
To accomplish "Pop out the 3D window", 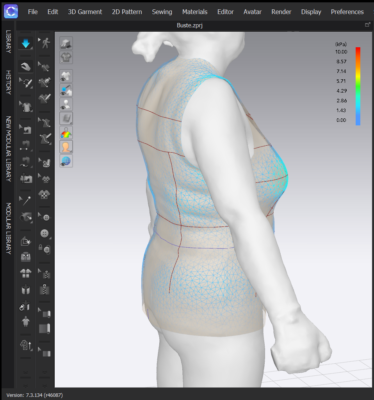I will click(368, 25).
